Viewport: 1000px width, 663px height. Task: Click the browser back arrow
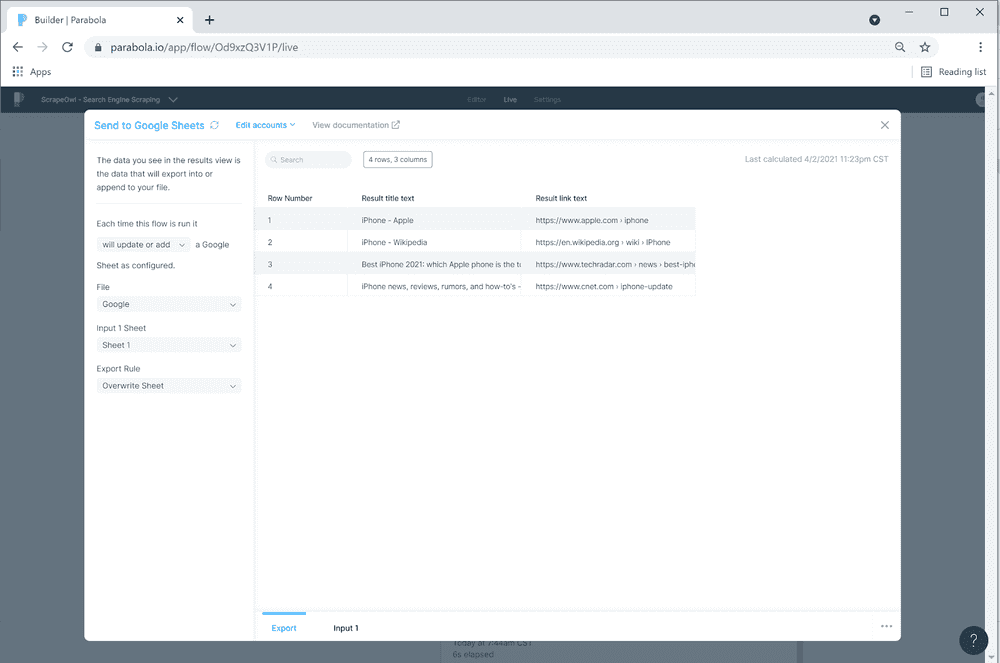pos(18,47)
